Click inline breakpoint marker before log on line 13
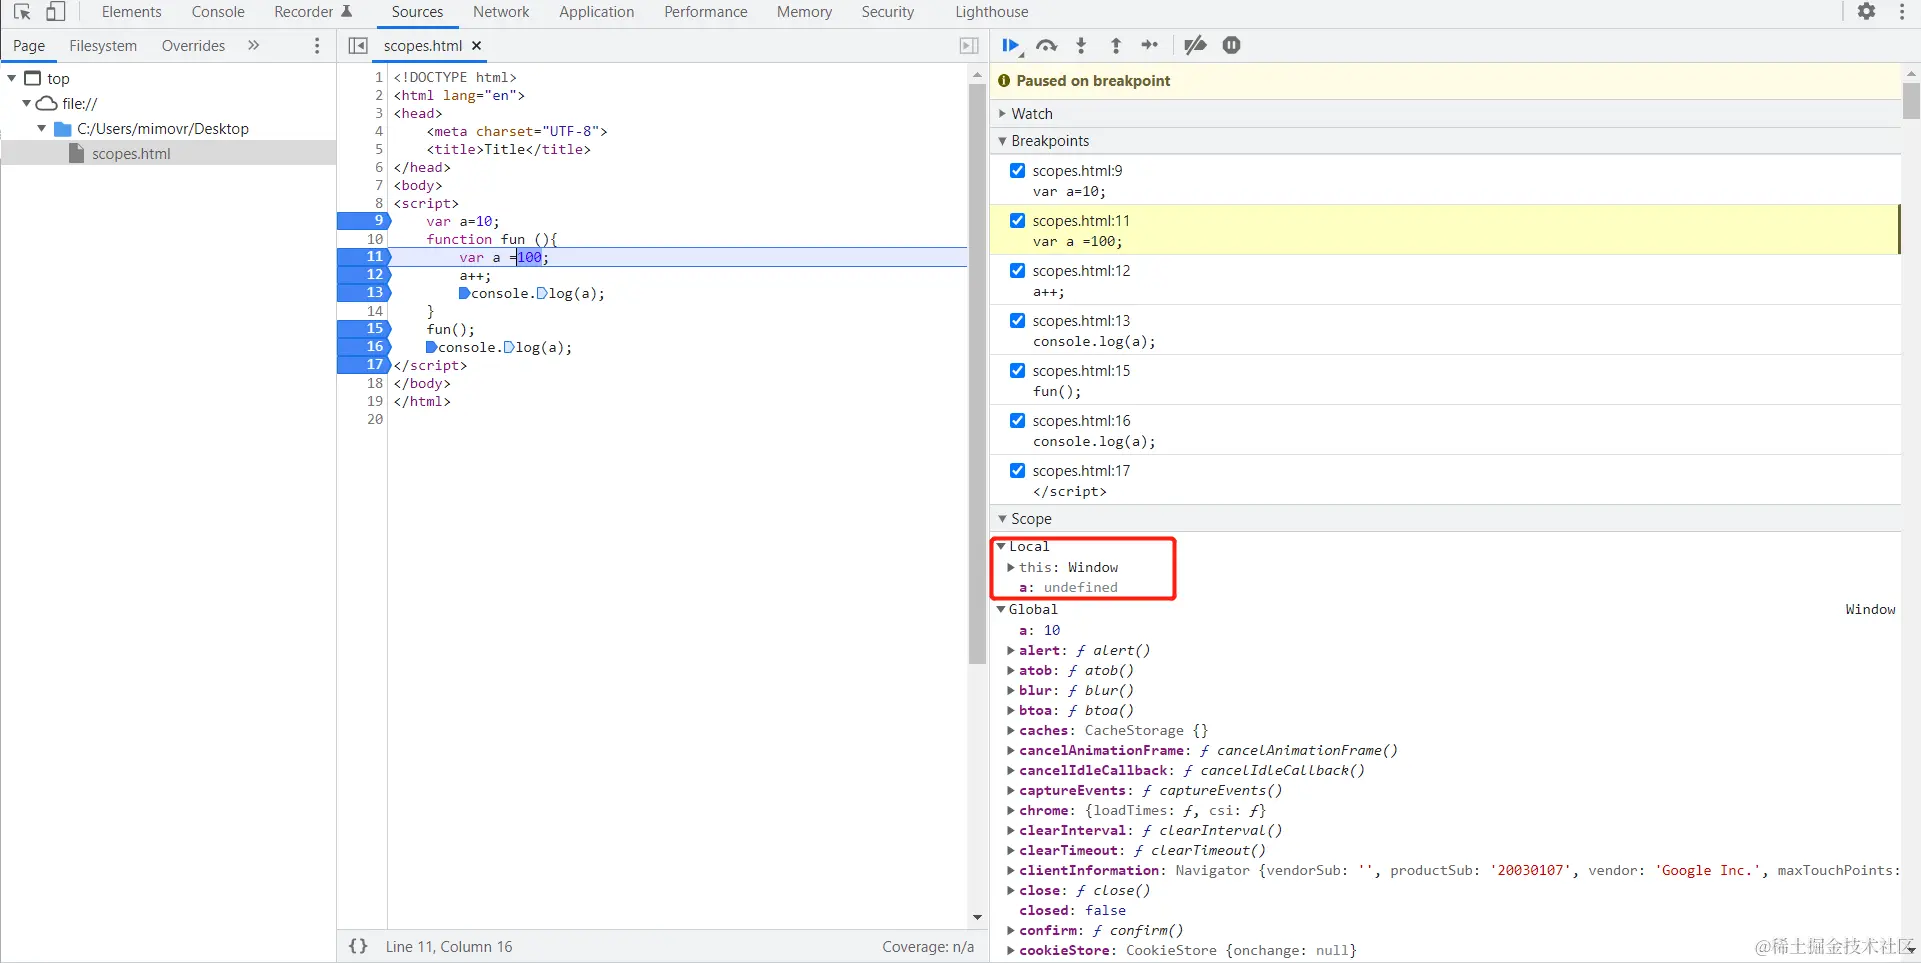The image size is (1921, 963). (542, 293)
